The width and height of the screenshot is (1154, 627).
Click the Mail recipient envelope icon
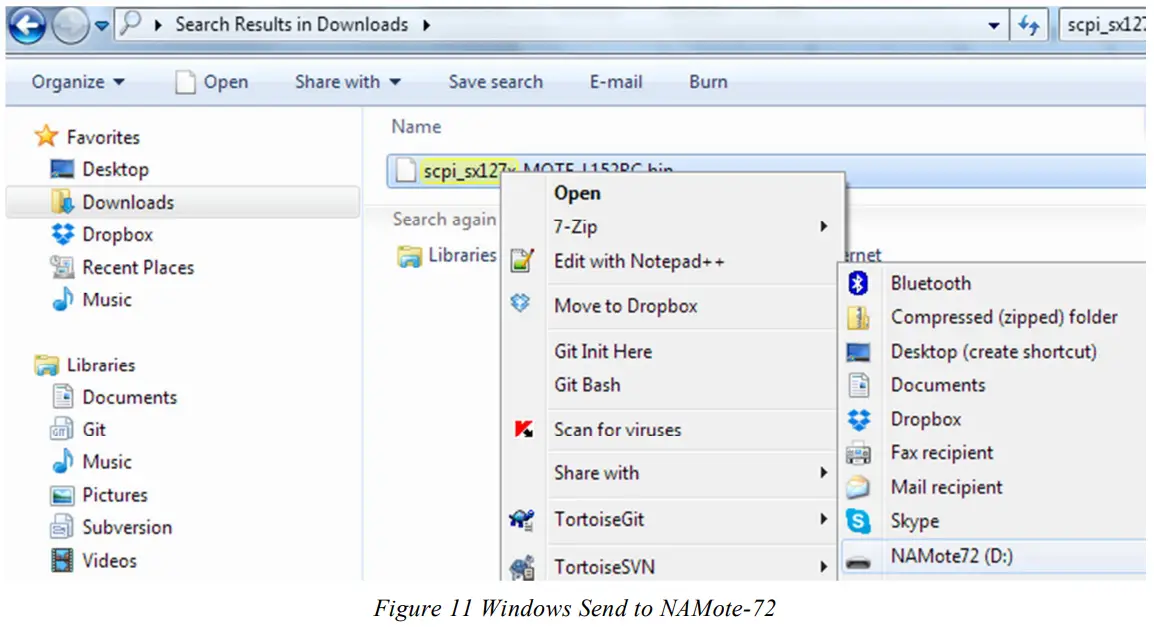point(858,488)
